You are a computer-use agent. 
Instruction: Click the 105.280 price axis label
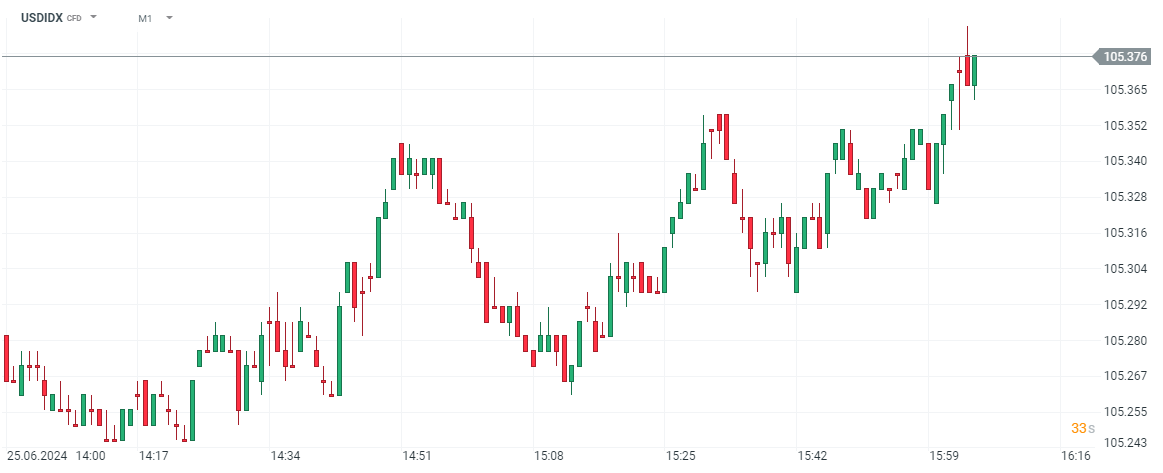[1125, 341]
